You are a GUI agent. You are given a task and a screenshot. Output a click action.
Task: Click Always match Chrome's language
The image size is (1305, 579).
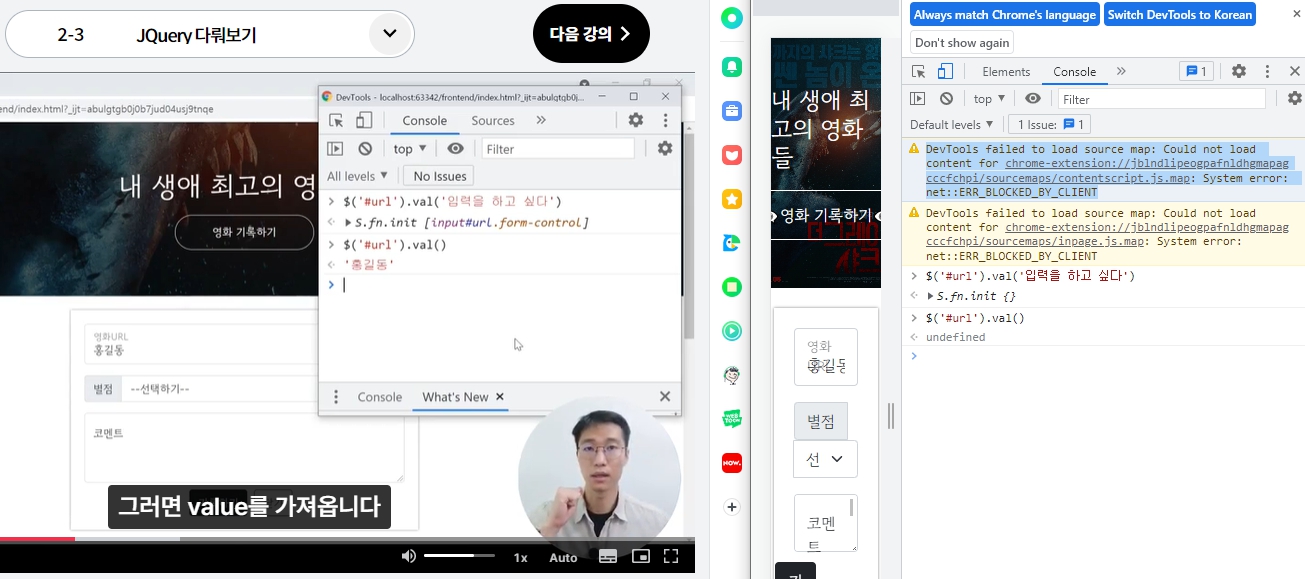click(x=1005, y=15)
